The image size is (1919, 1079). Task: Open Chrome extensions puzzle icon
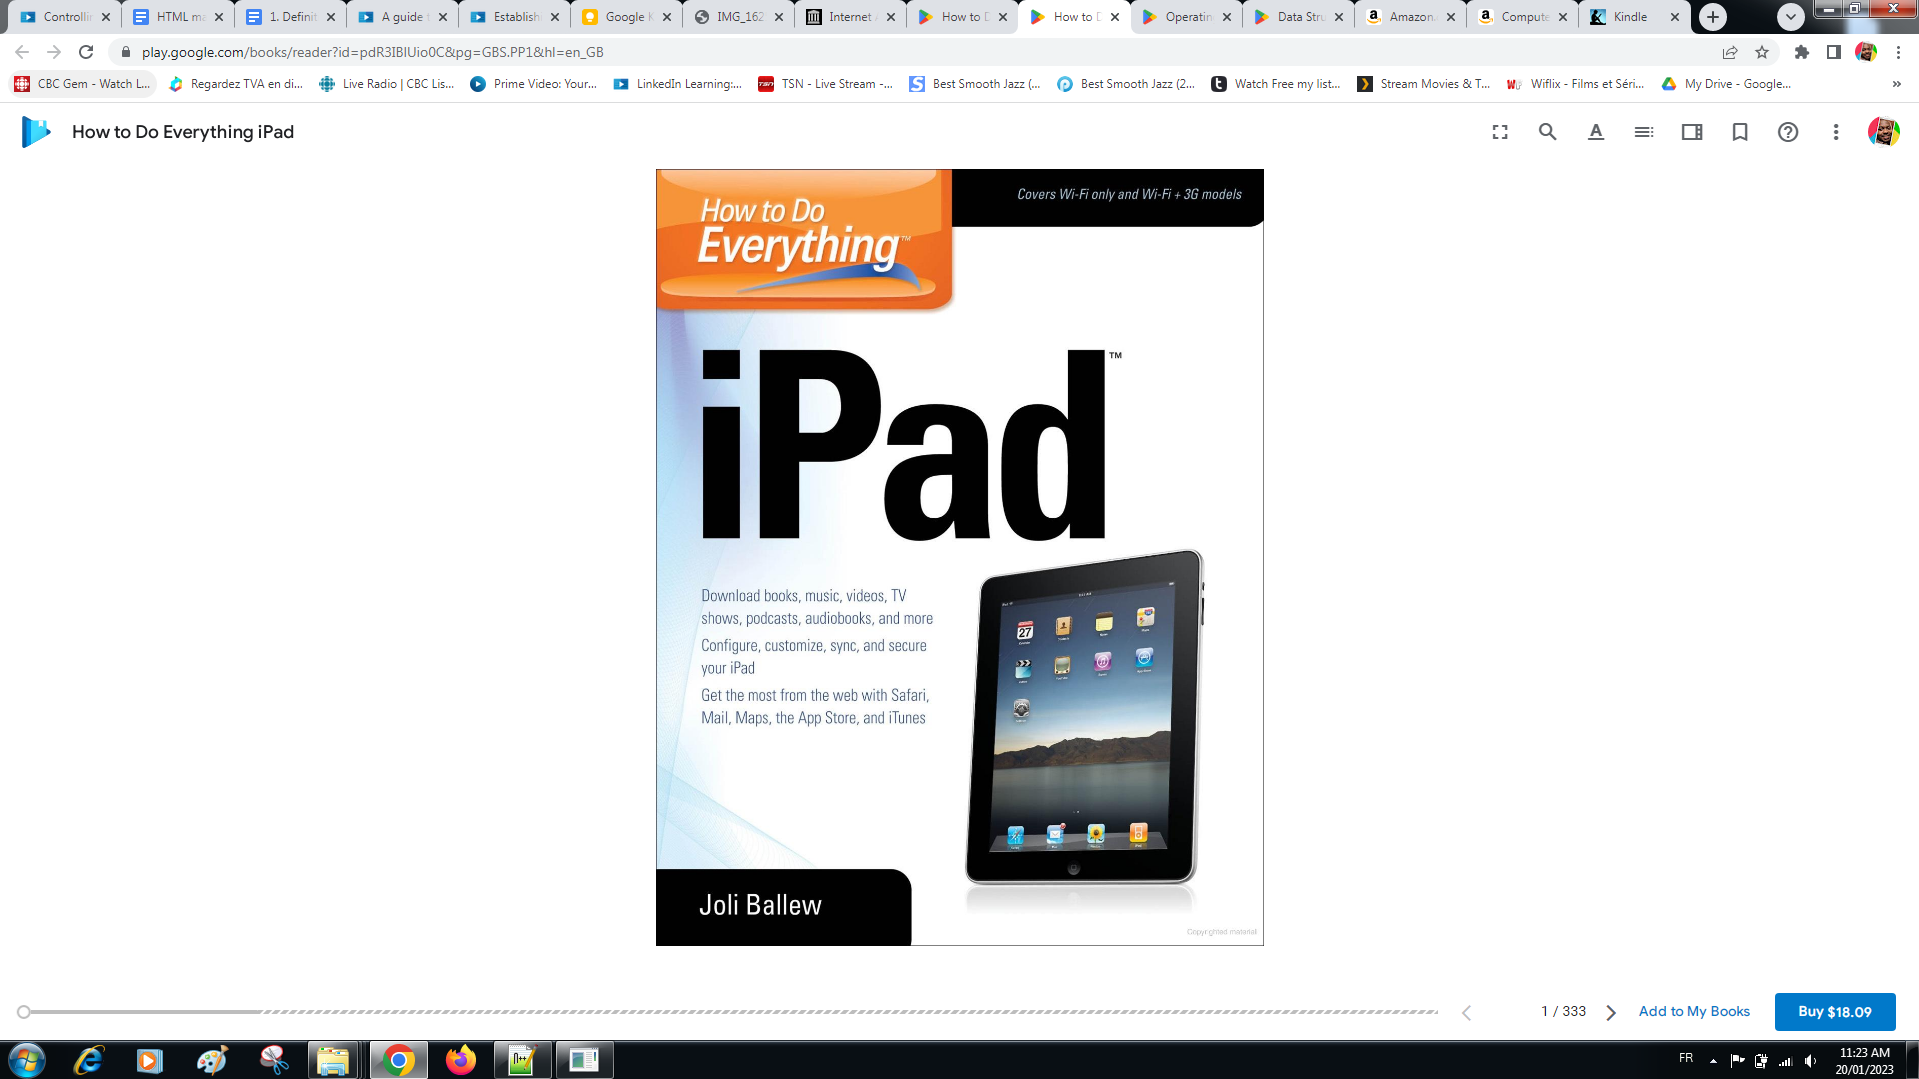[x=1802, y=52]
